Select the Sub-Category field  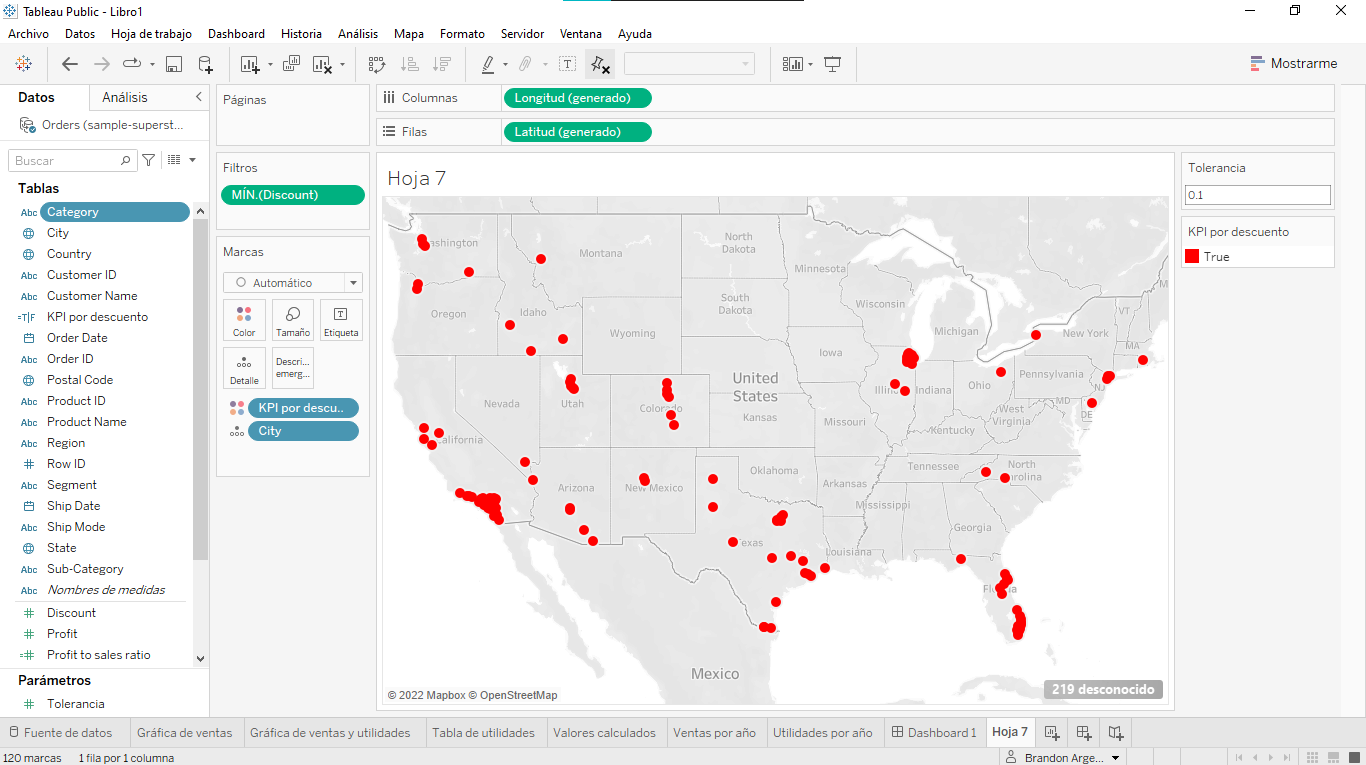coord(85,569)
